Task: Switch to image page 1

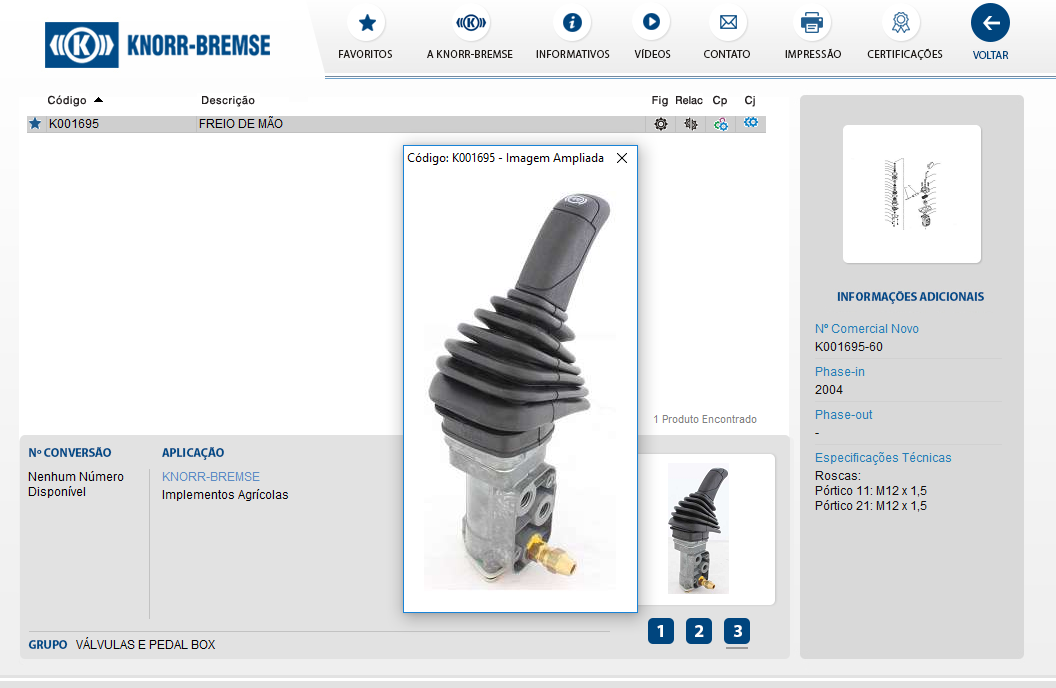Action: point(661,631)
